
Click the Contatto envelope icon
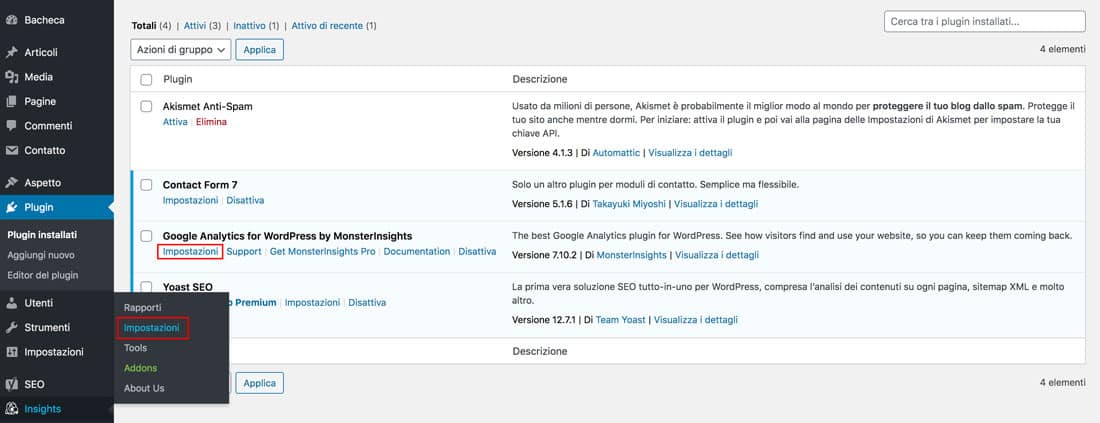pyautogui.click(x=11, y=151)
